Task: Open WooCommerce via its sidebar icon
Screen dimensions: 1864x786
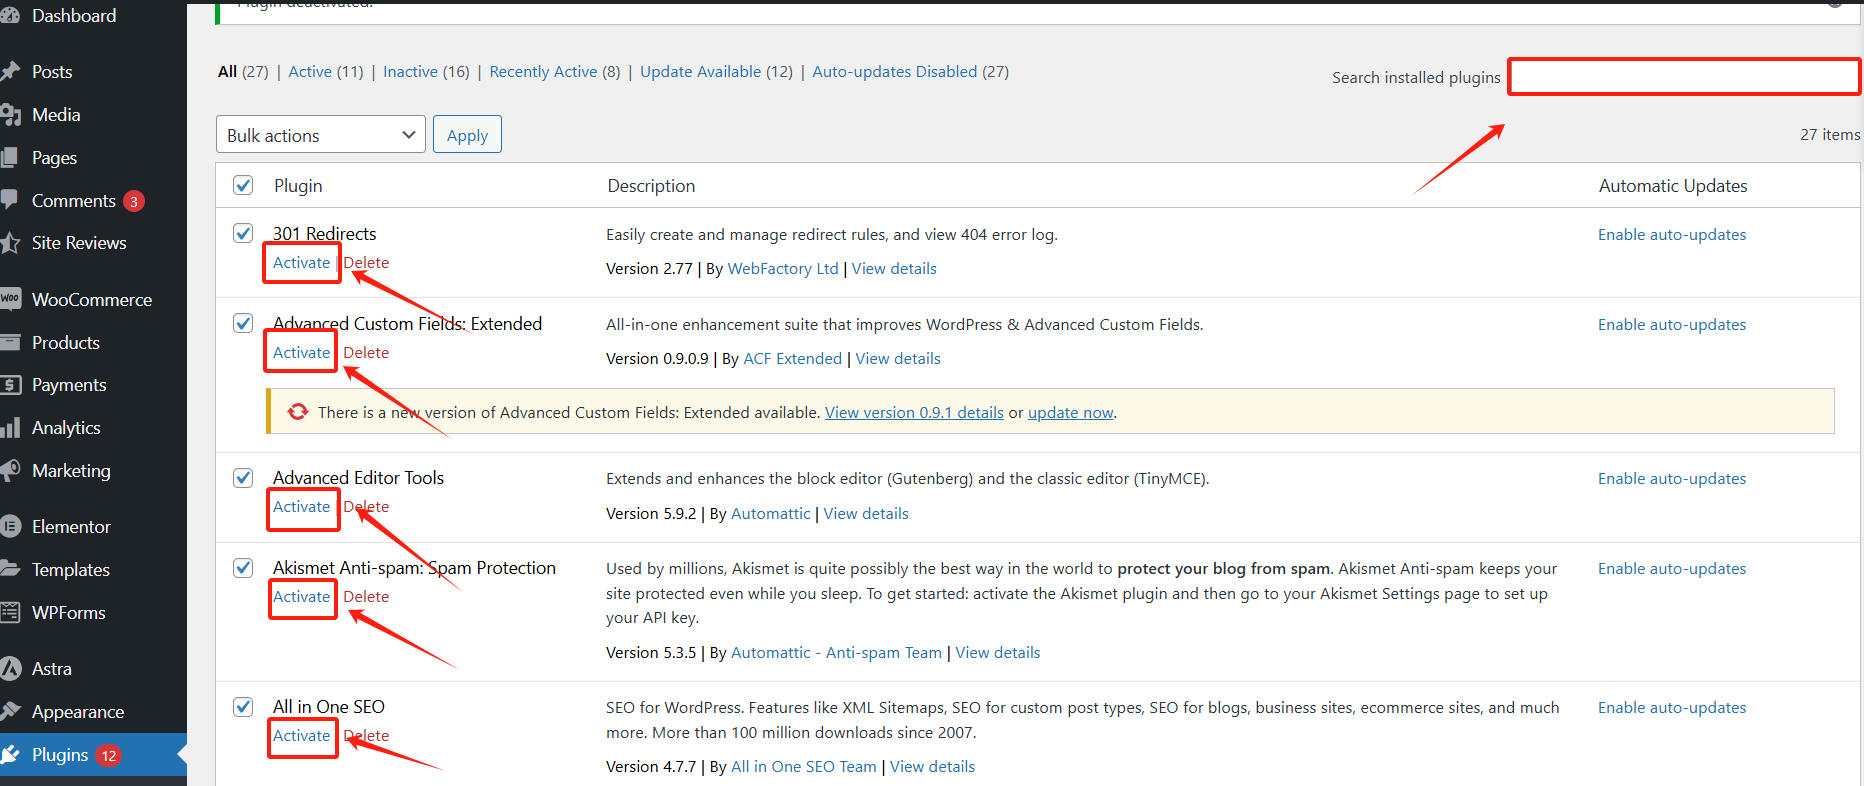Action: pyautogui.click(x=10, y=299)
